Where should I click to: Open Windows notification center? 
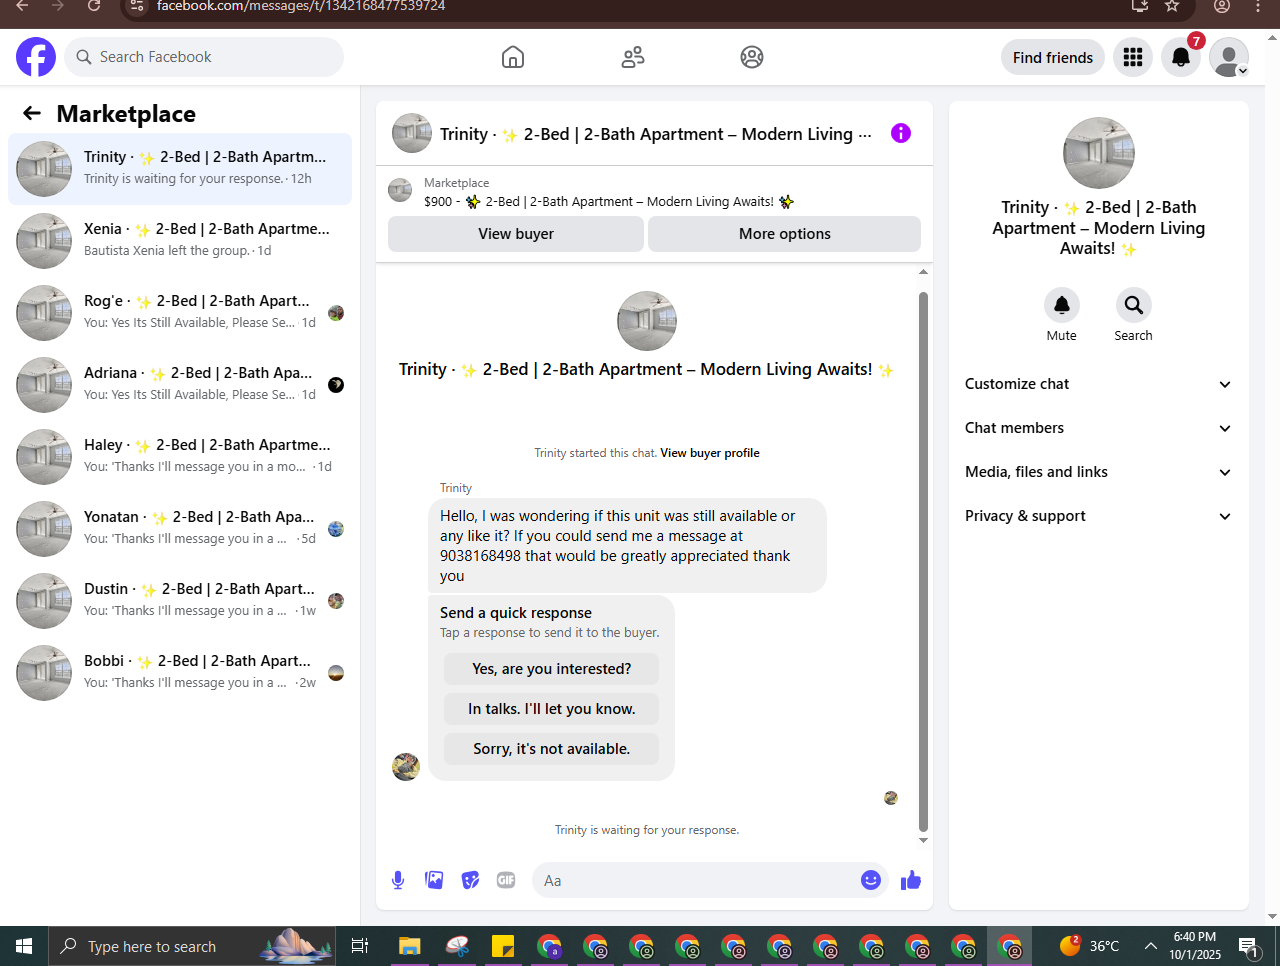pyautogui.click(x=1249, y=946)
